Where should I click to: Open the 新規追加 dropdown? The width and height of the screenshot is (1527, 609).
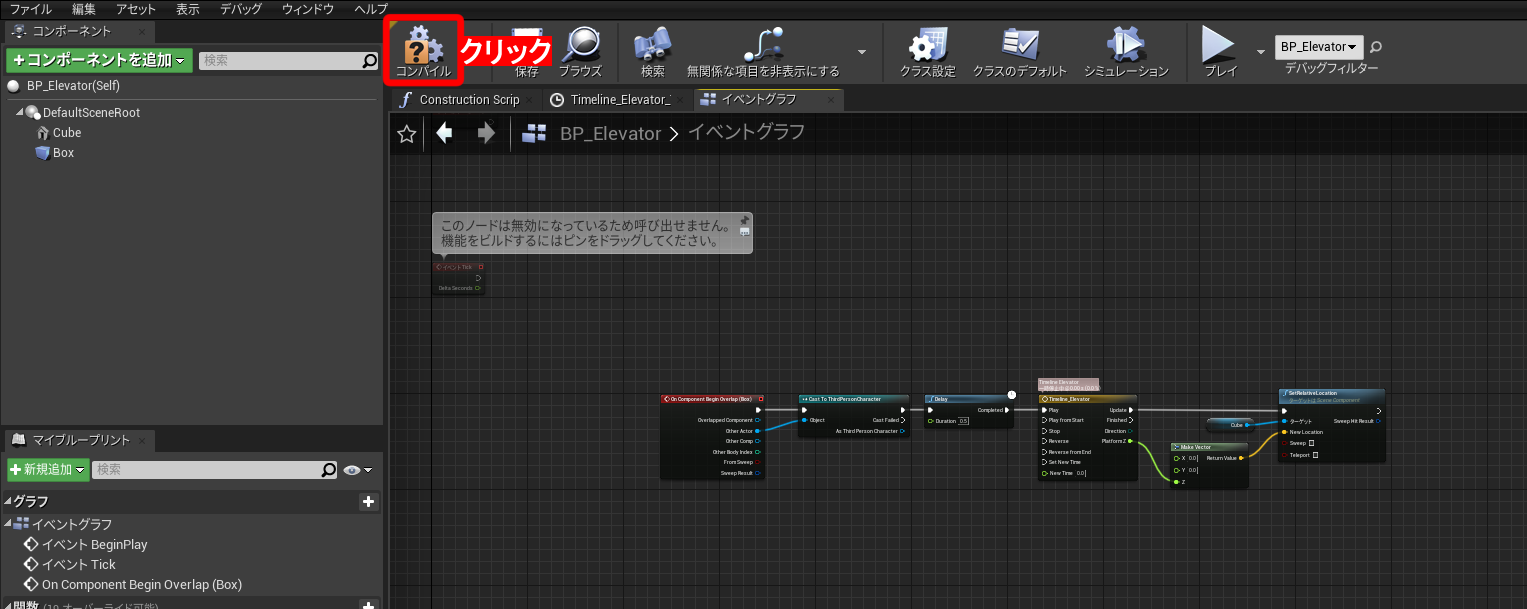[47, 470]
